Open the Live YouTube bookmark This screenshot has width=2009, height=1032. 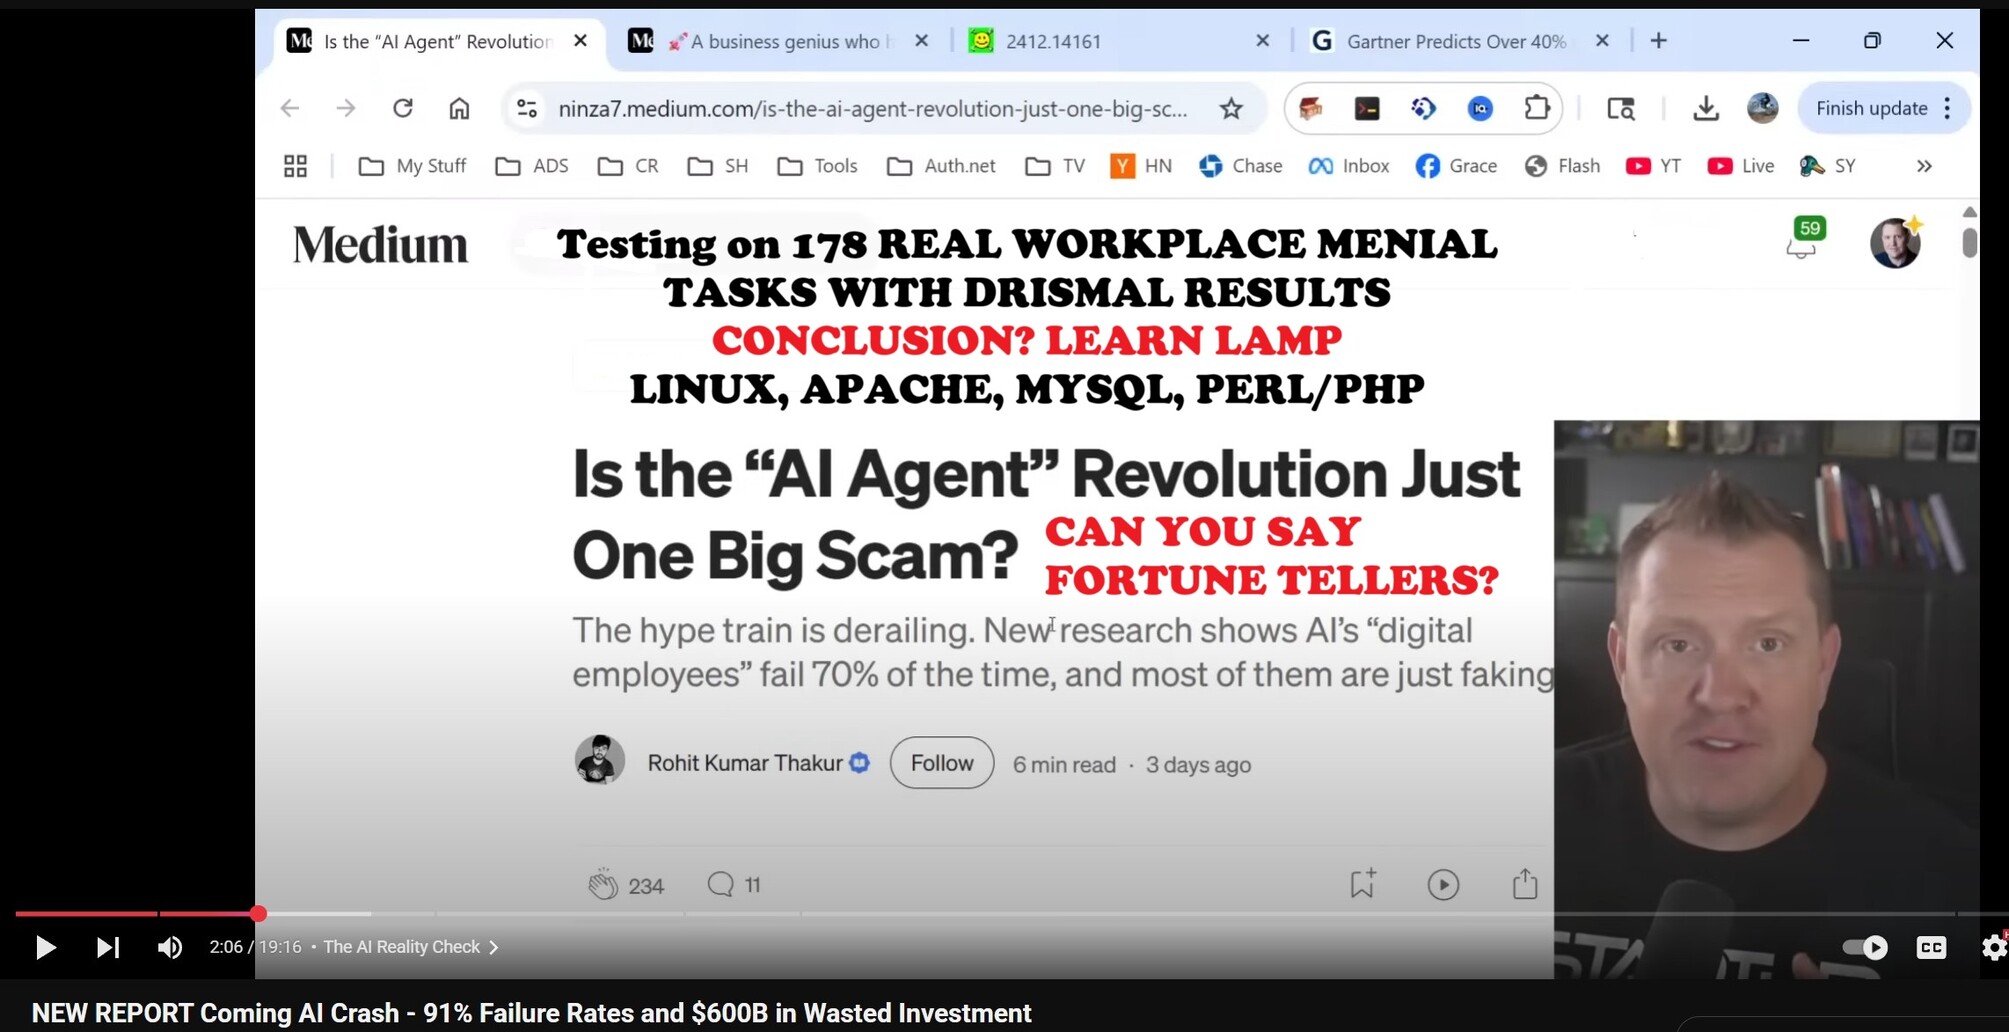click(1741, 166)
